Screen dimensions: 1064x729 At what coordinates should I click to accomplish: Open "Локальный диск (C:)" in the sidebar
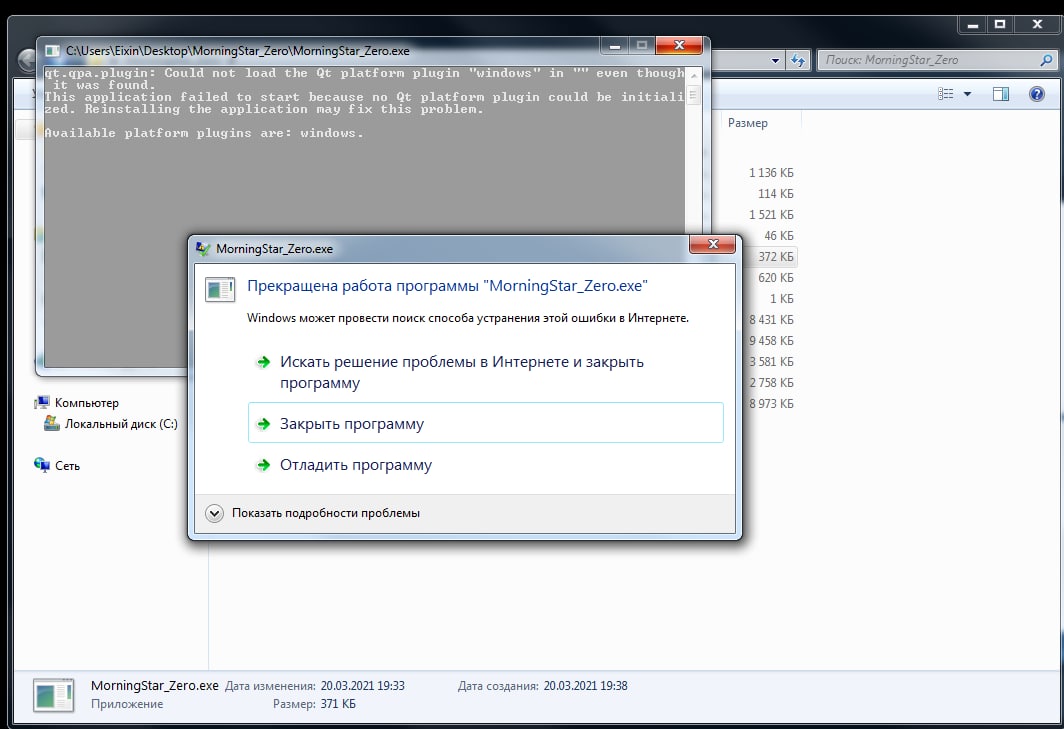tap(121, 424)
